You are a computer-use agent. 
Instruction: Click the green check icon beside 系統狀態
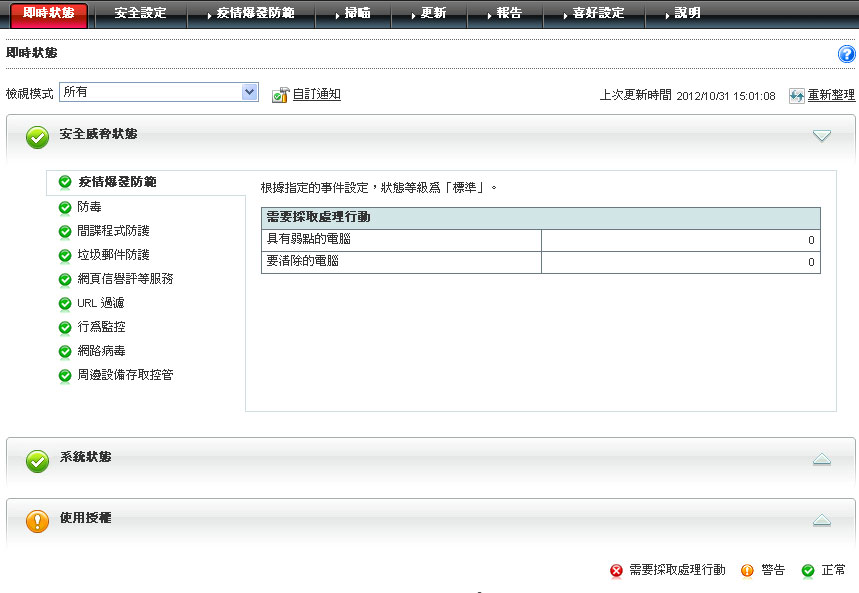pos(37,460)
